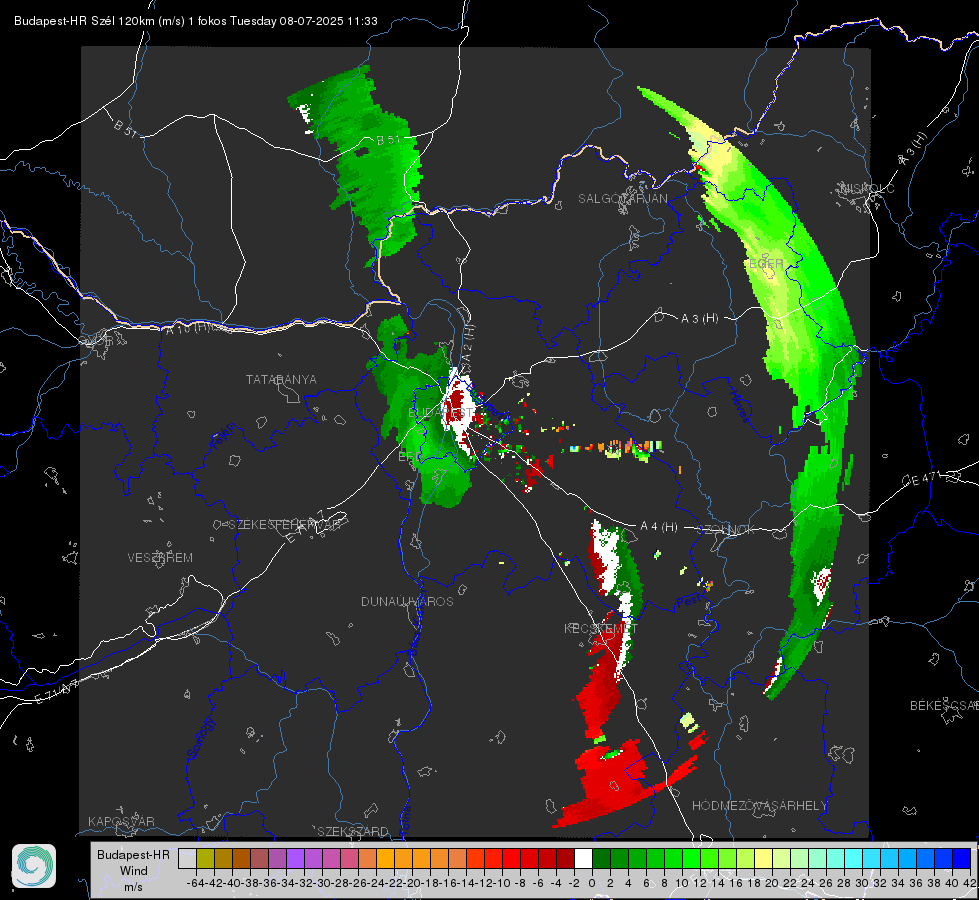Click the HÓDMEZŐVÁSÁRHELY city label

[759, 806]
